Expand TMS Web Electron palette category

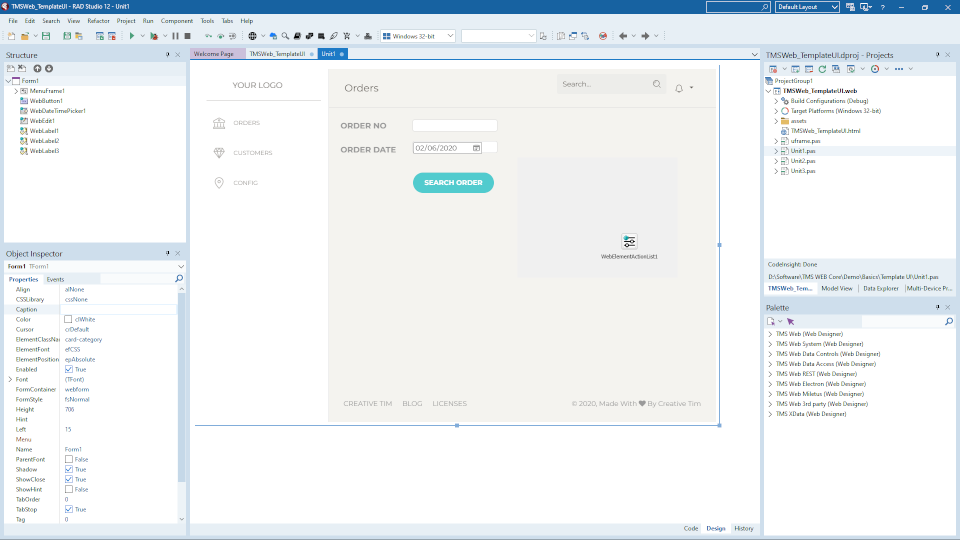[770, 384]
